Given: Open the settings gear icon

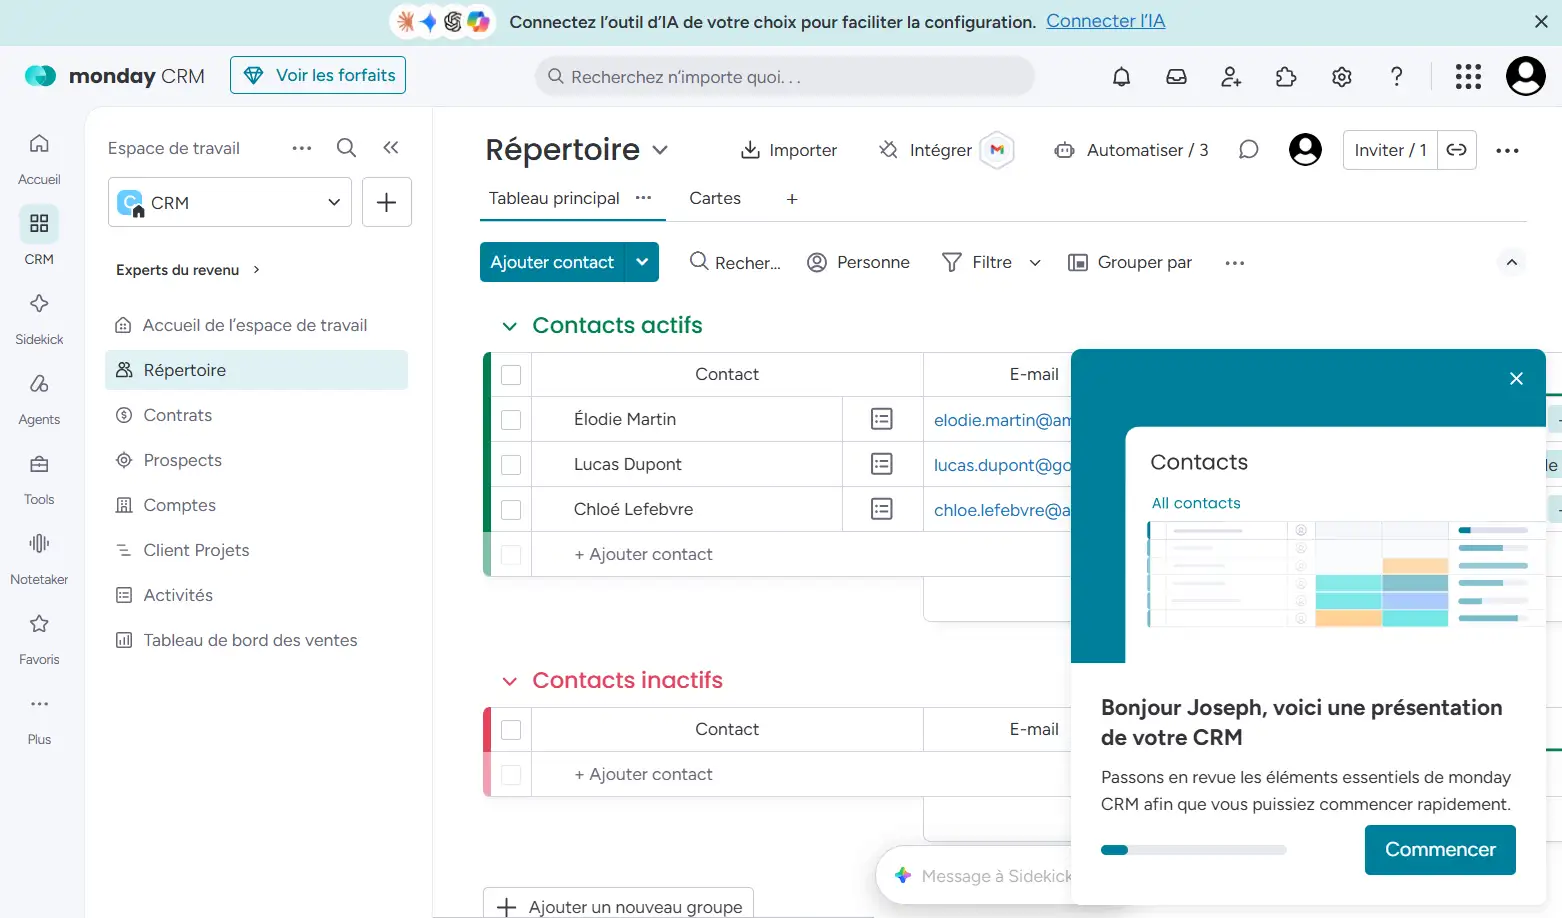Looking at the screenshot, I should tap(1342, 77).
